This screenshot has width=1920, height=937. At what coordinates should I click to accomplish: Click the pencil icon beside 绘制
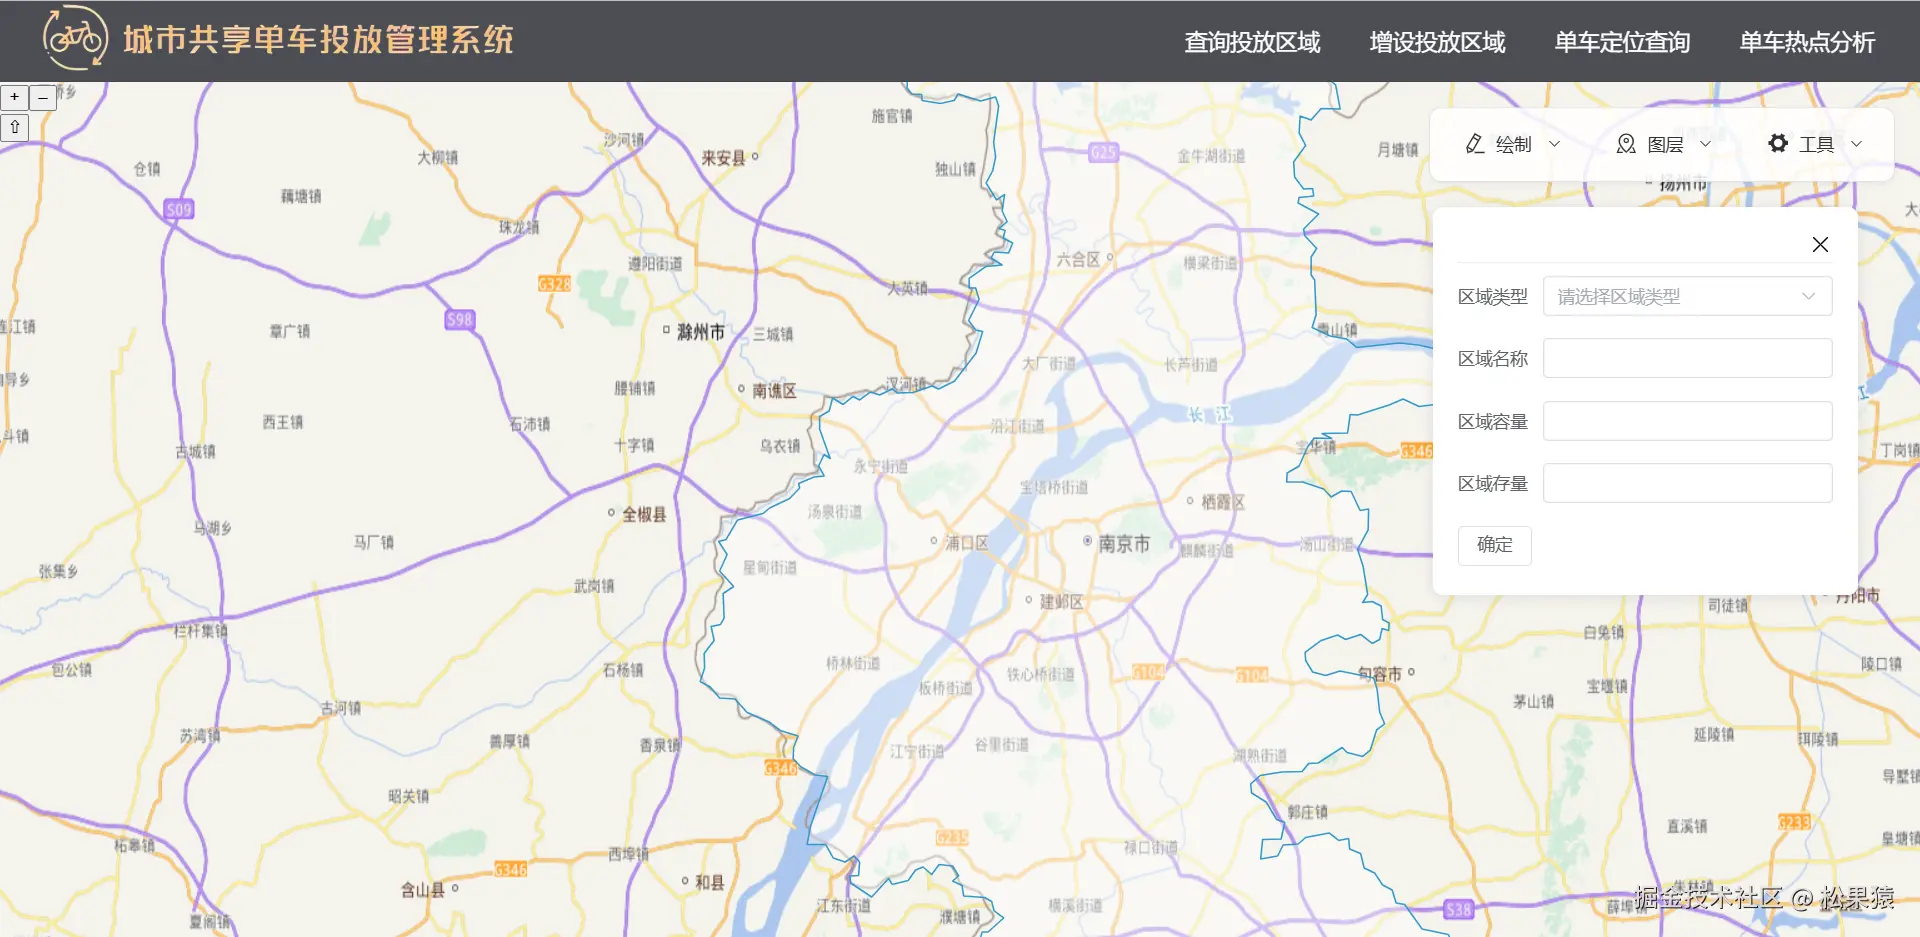[x=1474, y=144]
